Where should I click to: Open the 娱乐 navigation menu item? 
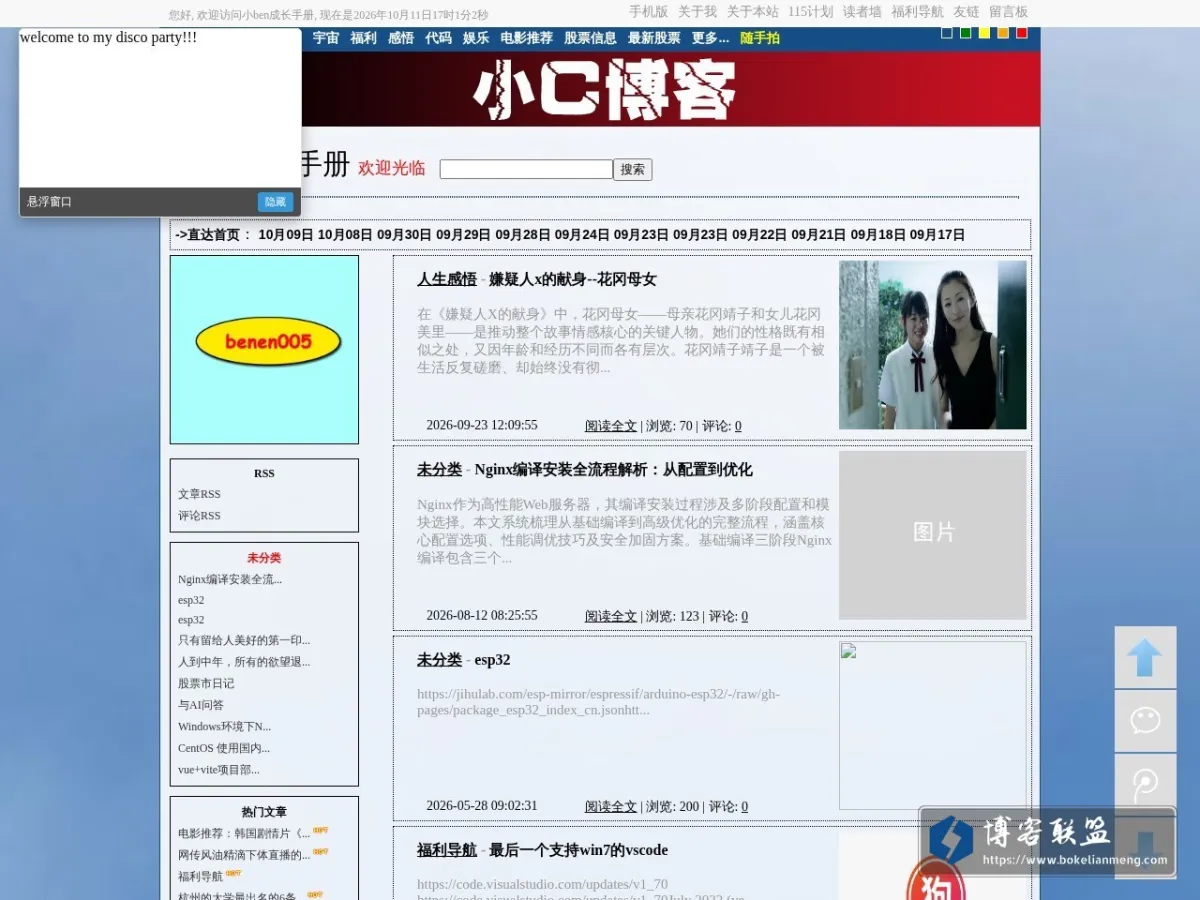[x=476, y=38]
